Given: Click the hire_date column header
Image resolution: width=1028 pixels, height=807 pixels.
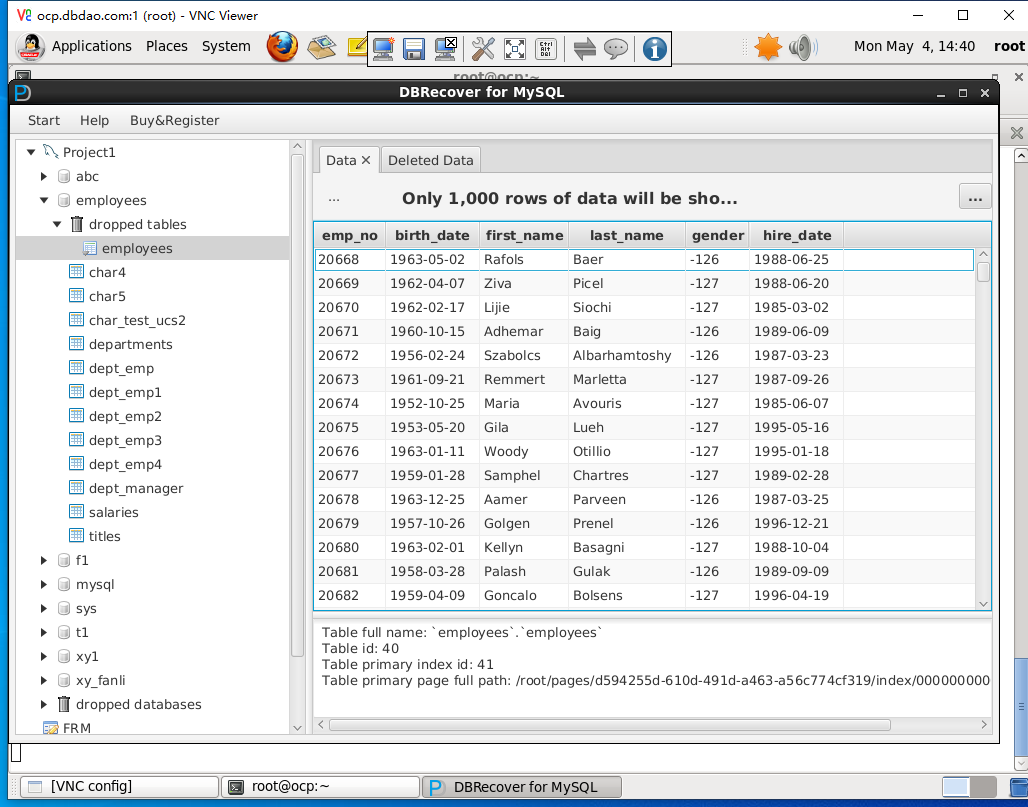Looking at the screenshot, I should [x=796, y=235].
